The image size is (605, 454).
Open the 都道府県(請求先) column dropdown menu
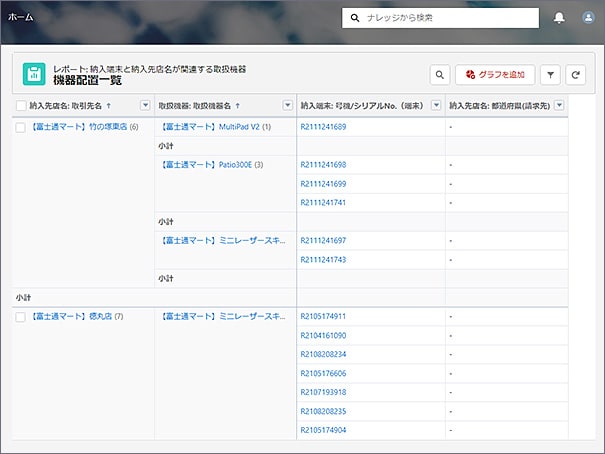pos(559,105)
